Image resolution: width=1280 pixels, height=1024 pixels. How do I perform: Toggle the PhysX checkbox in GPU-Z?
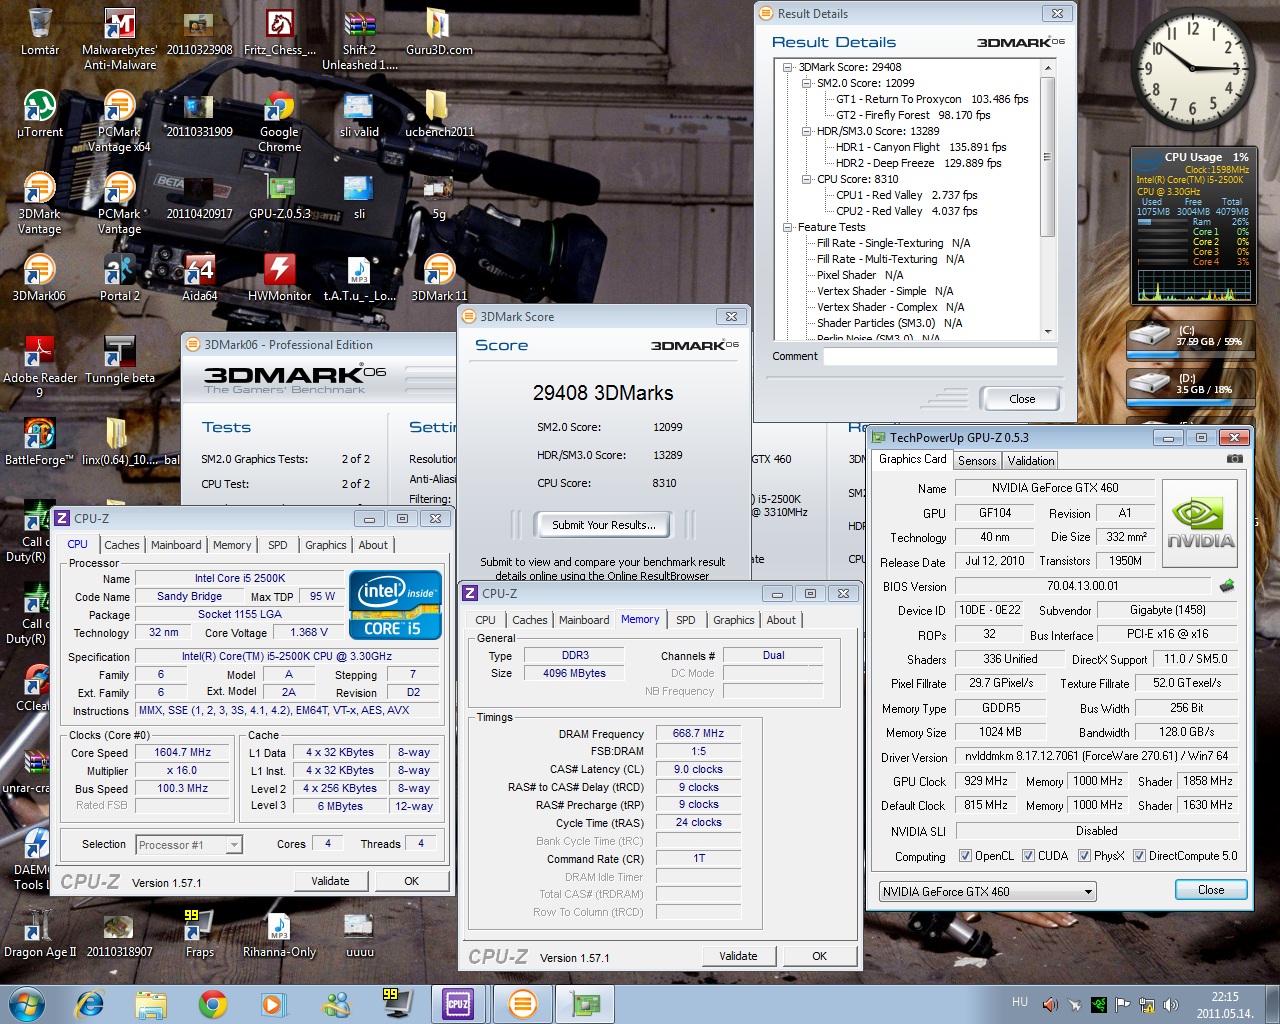pyautogui.click(x=1084, y=856)
